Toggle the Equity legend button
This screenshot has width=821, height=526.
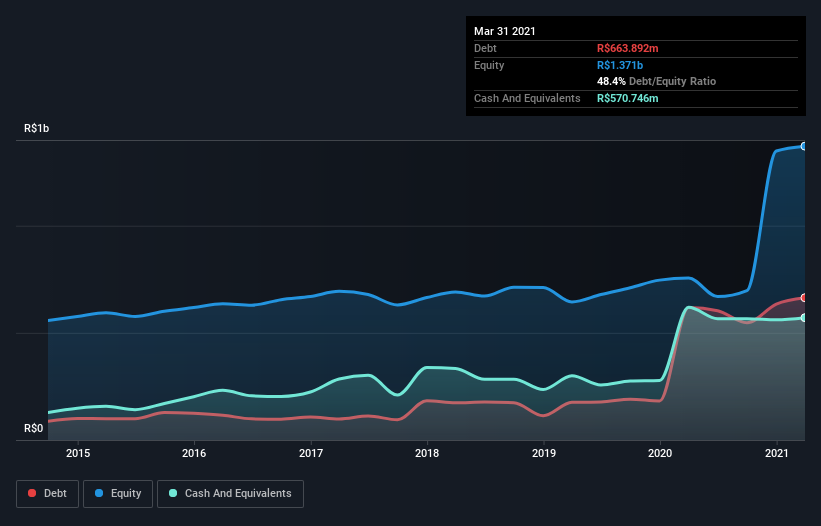118,494
